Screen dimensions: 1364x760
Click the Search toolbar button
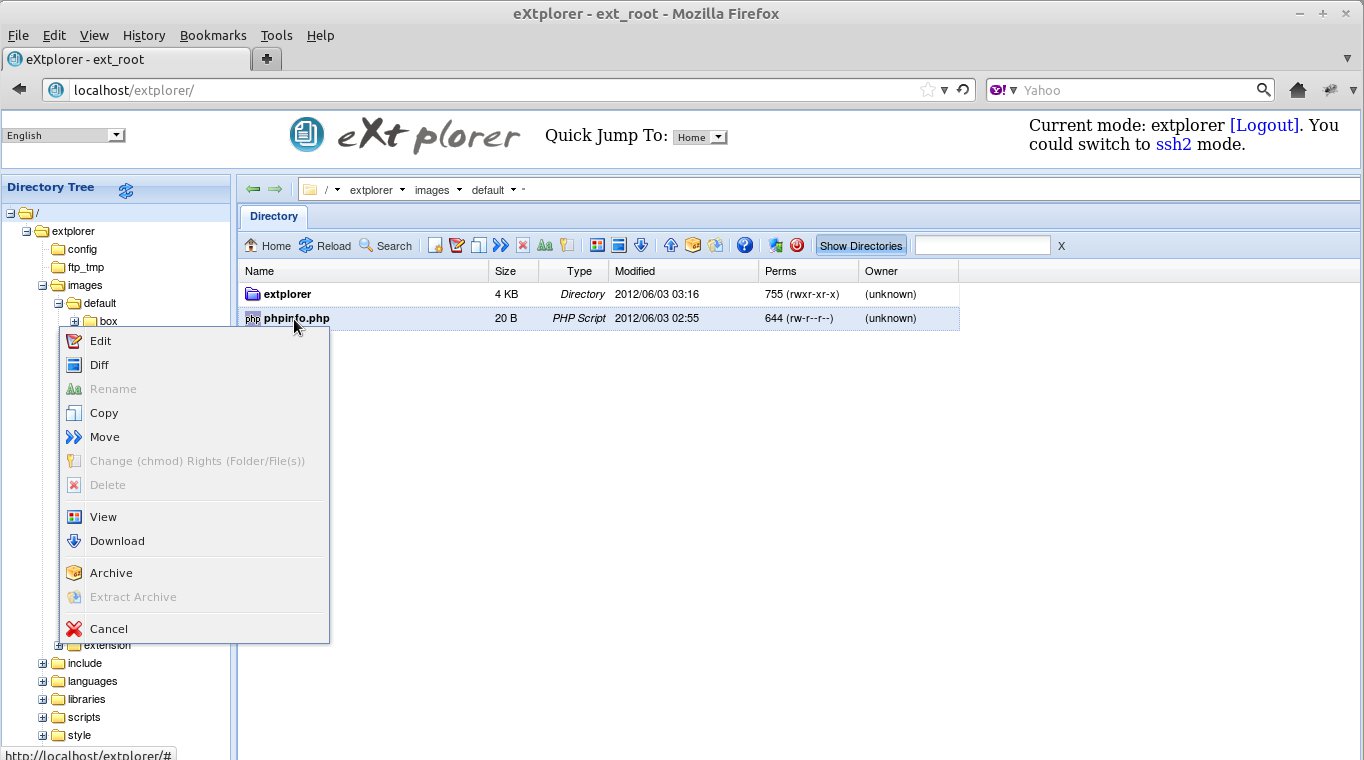(x=385, y=245)
